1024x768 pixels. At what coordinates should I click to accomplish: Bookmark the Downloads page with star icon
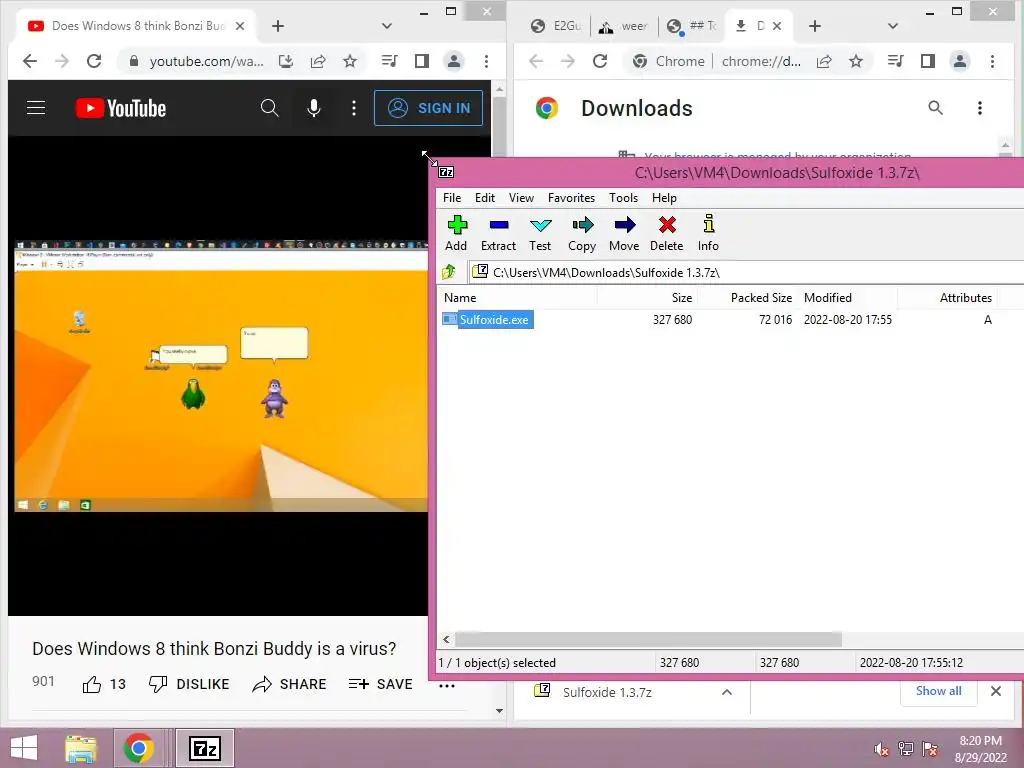point(856,61)
